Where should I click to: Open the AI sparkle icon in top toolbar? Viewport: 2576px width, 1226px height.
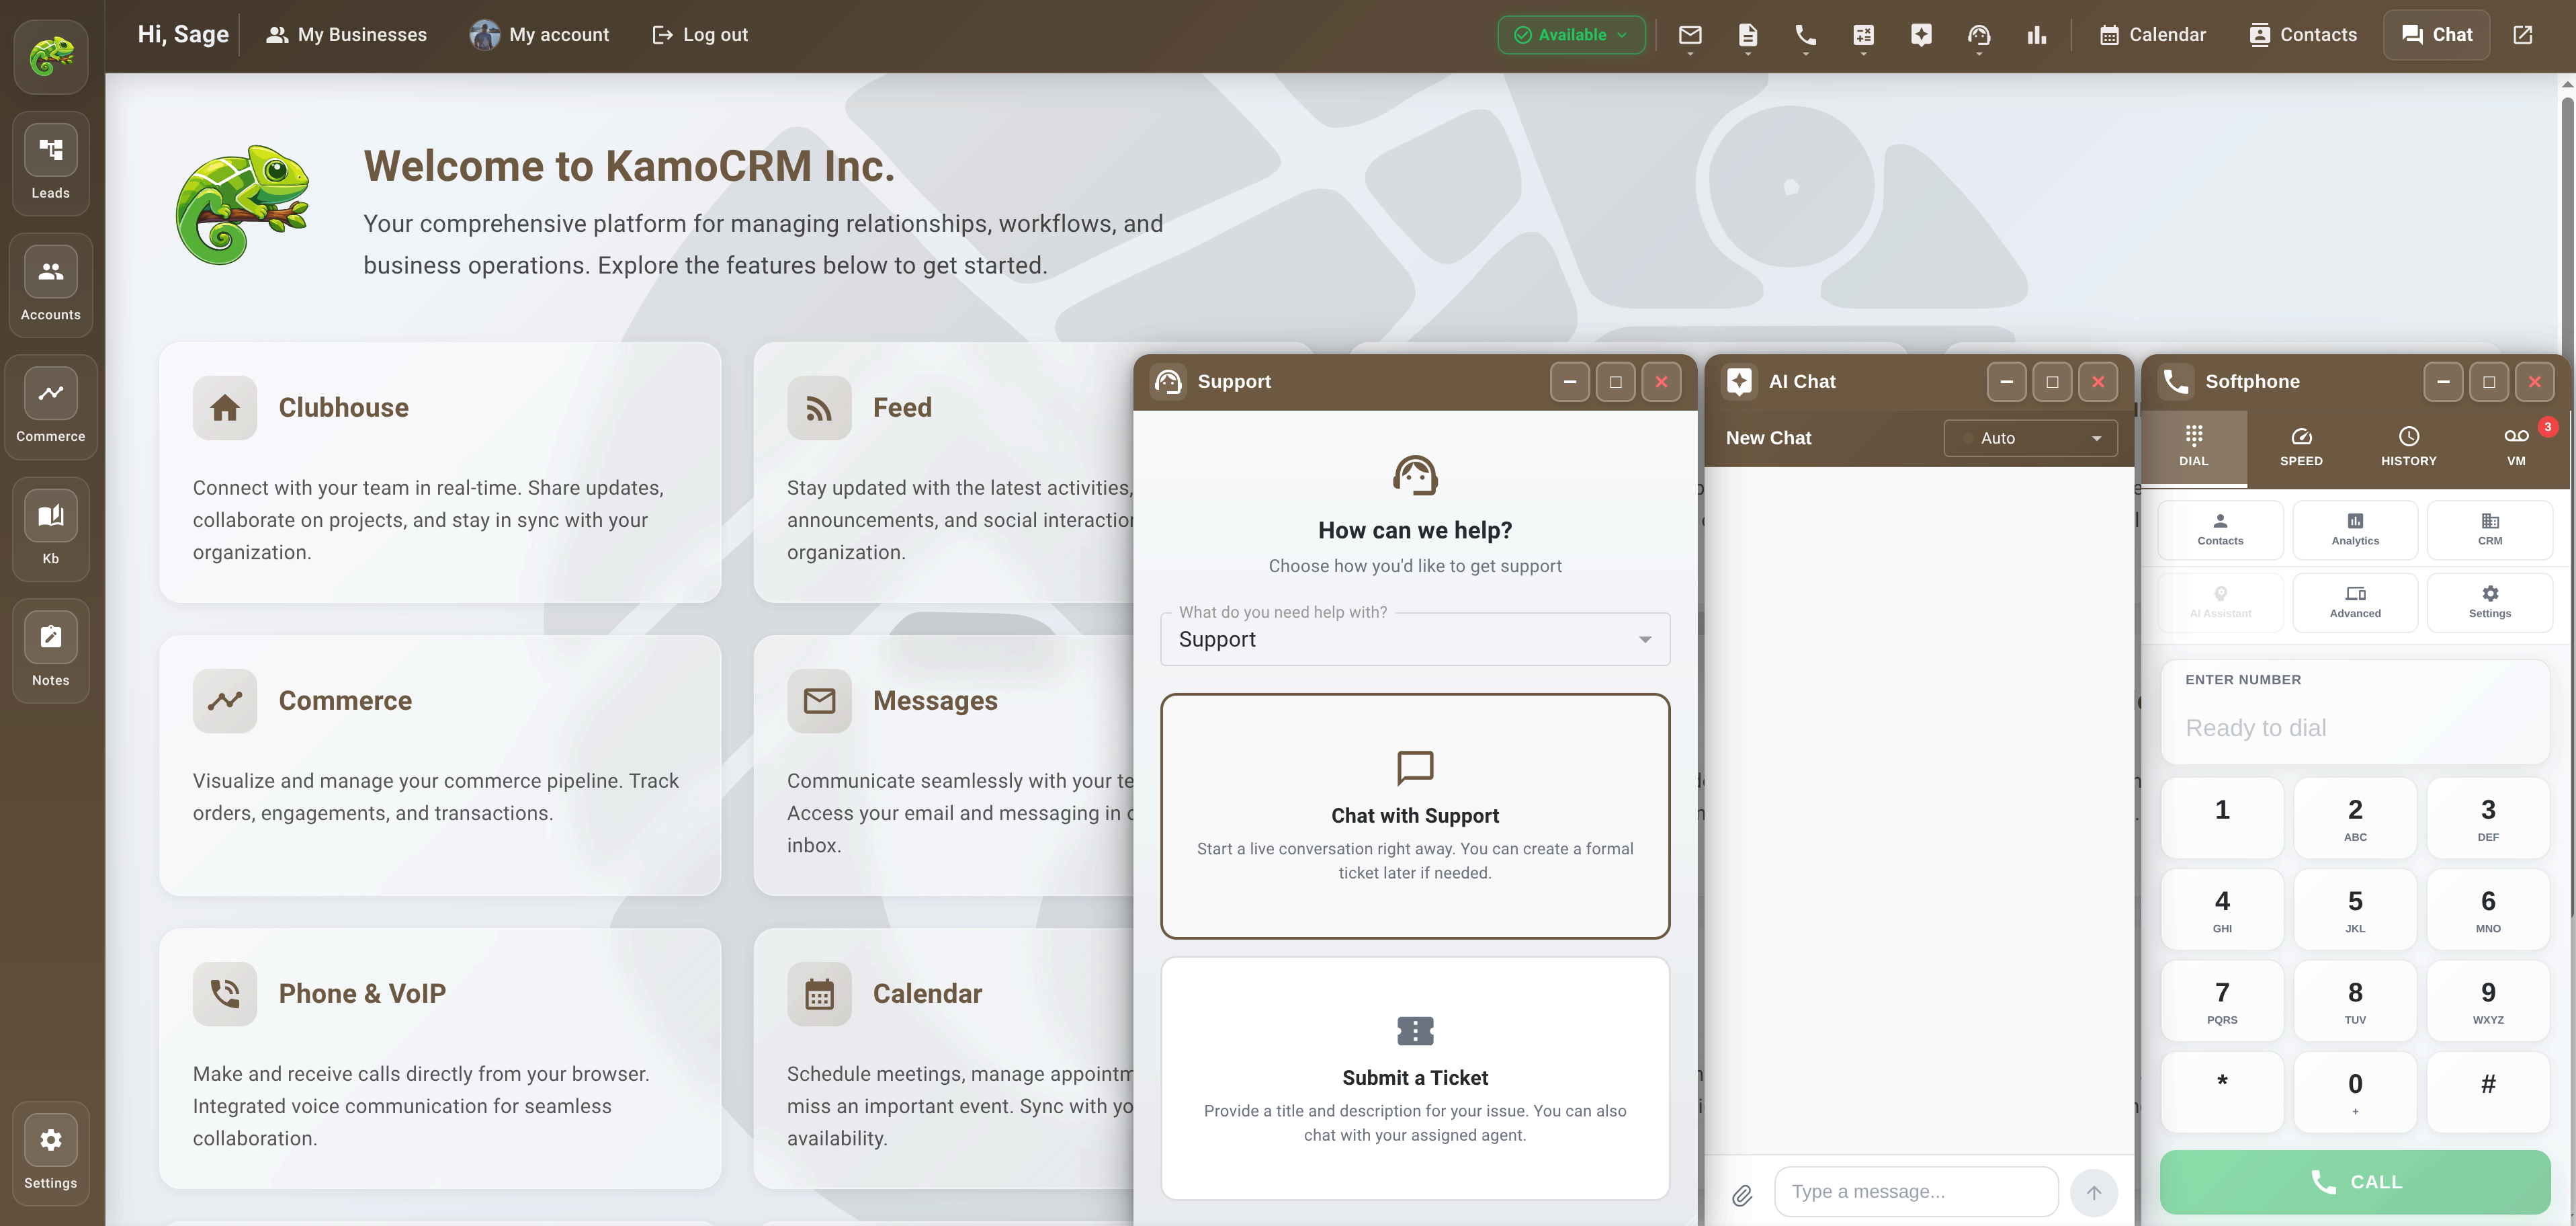pyautogui.click(x=1921, y=35)
